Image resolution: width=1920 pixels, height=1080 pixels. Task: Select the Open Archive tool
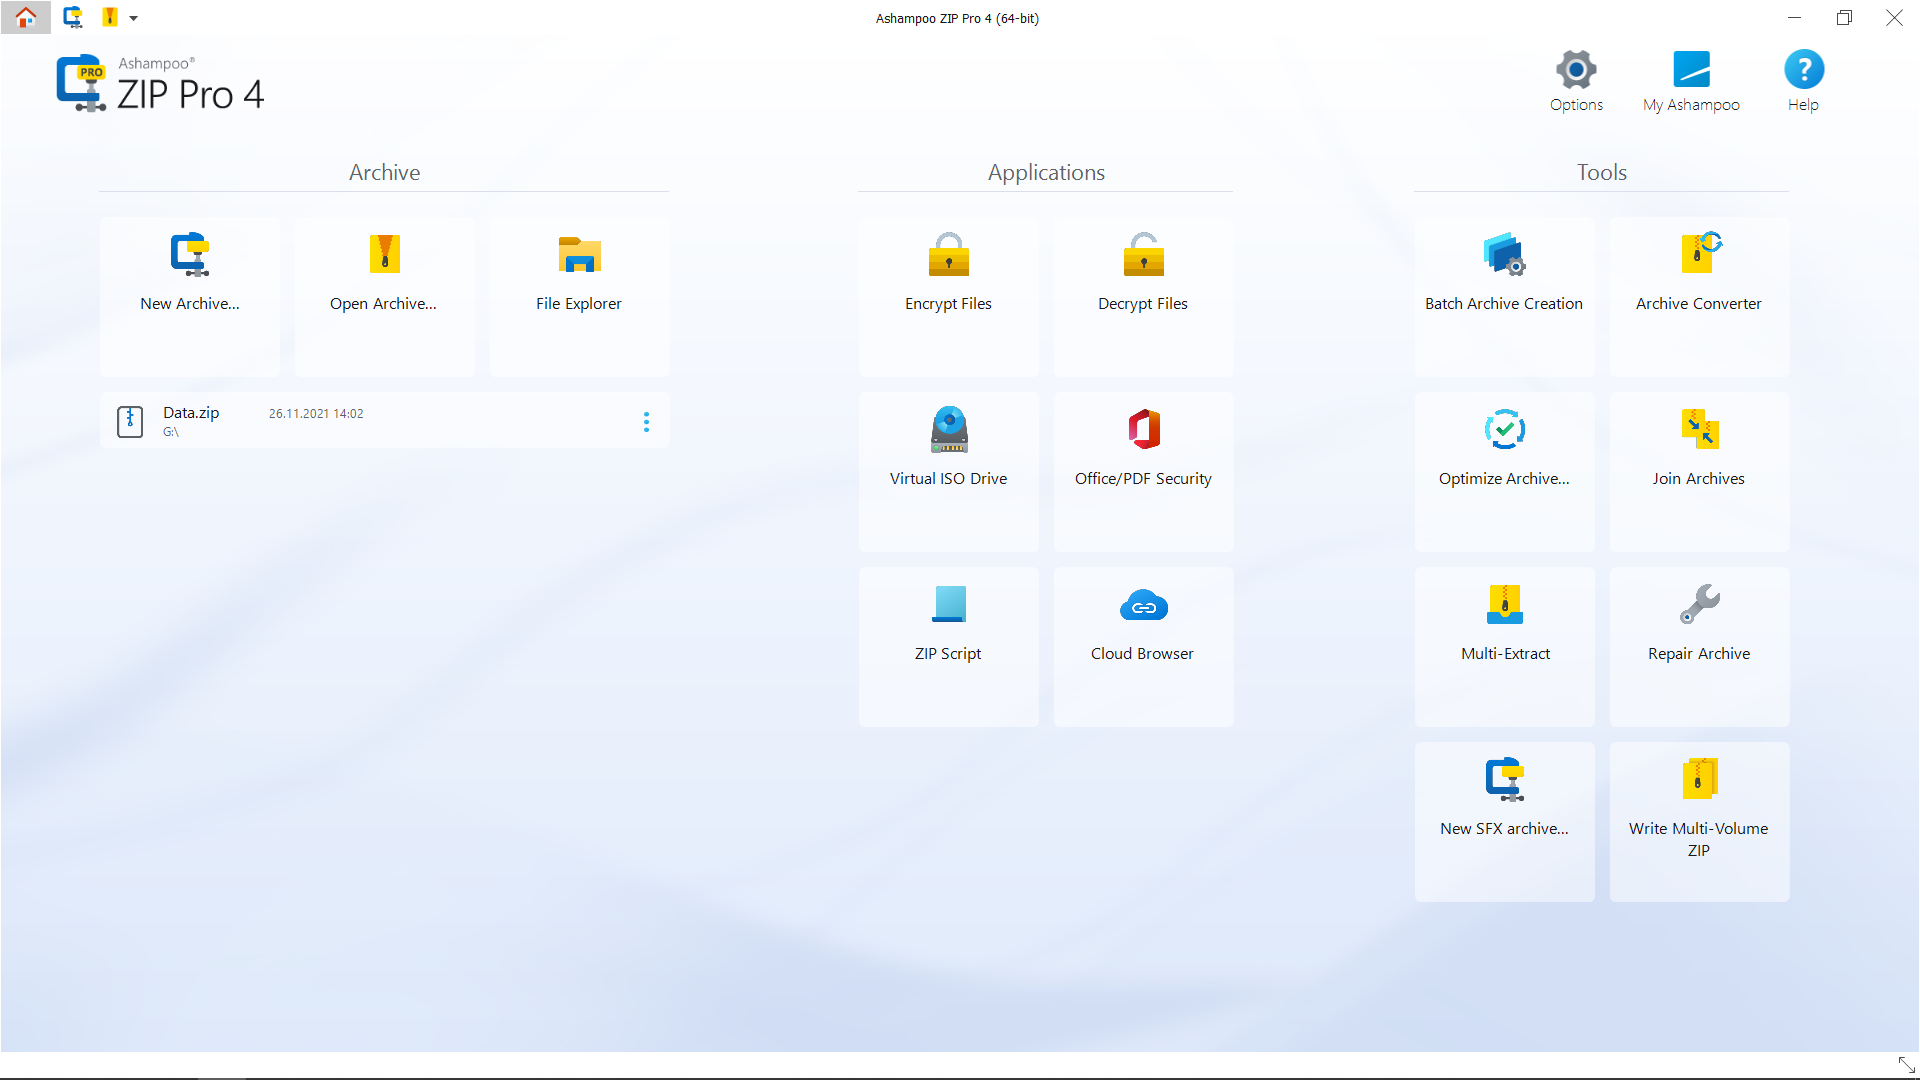pyautogui.click(x=384, y=270)
